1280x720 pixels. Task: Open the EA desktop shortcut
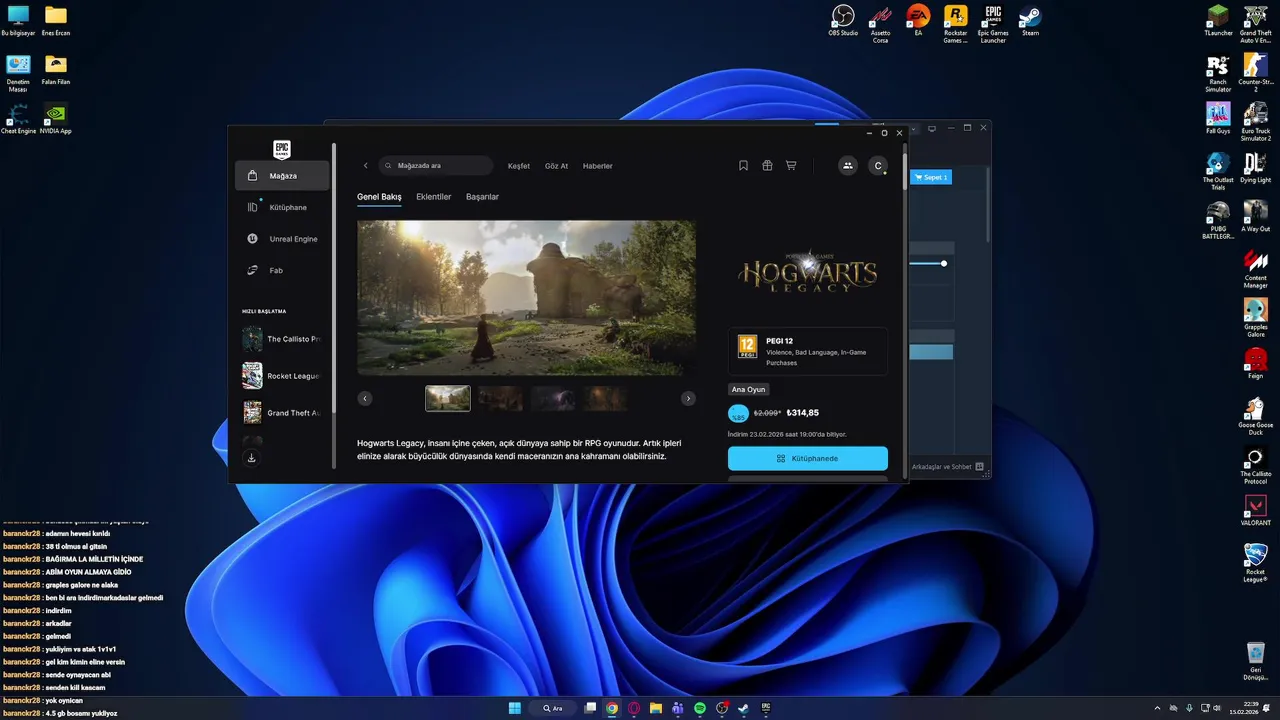[x=918, y=22]
